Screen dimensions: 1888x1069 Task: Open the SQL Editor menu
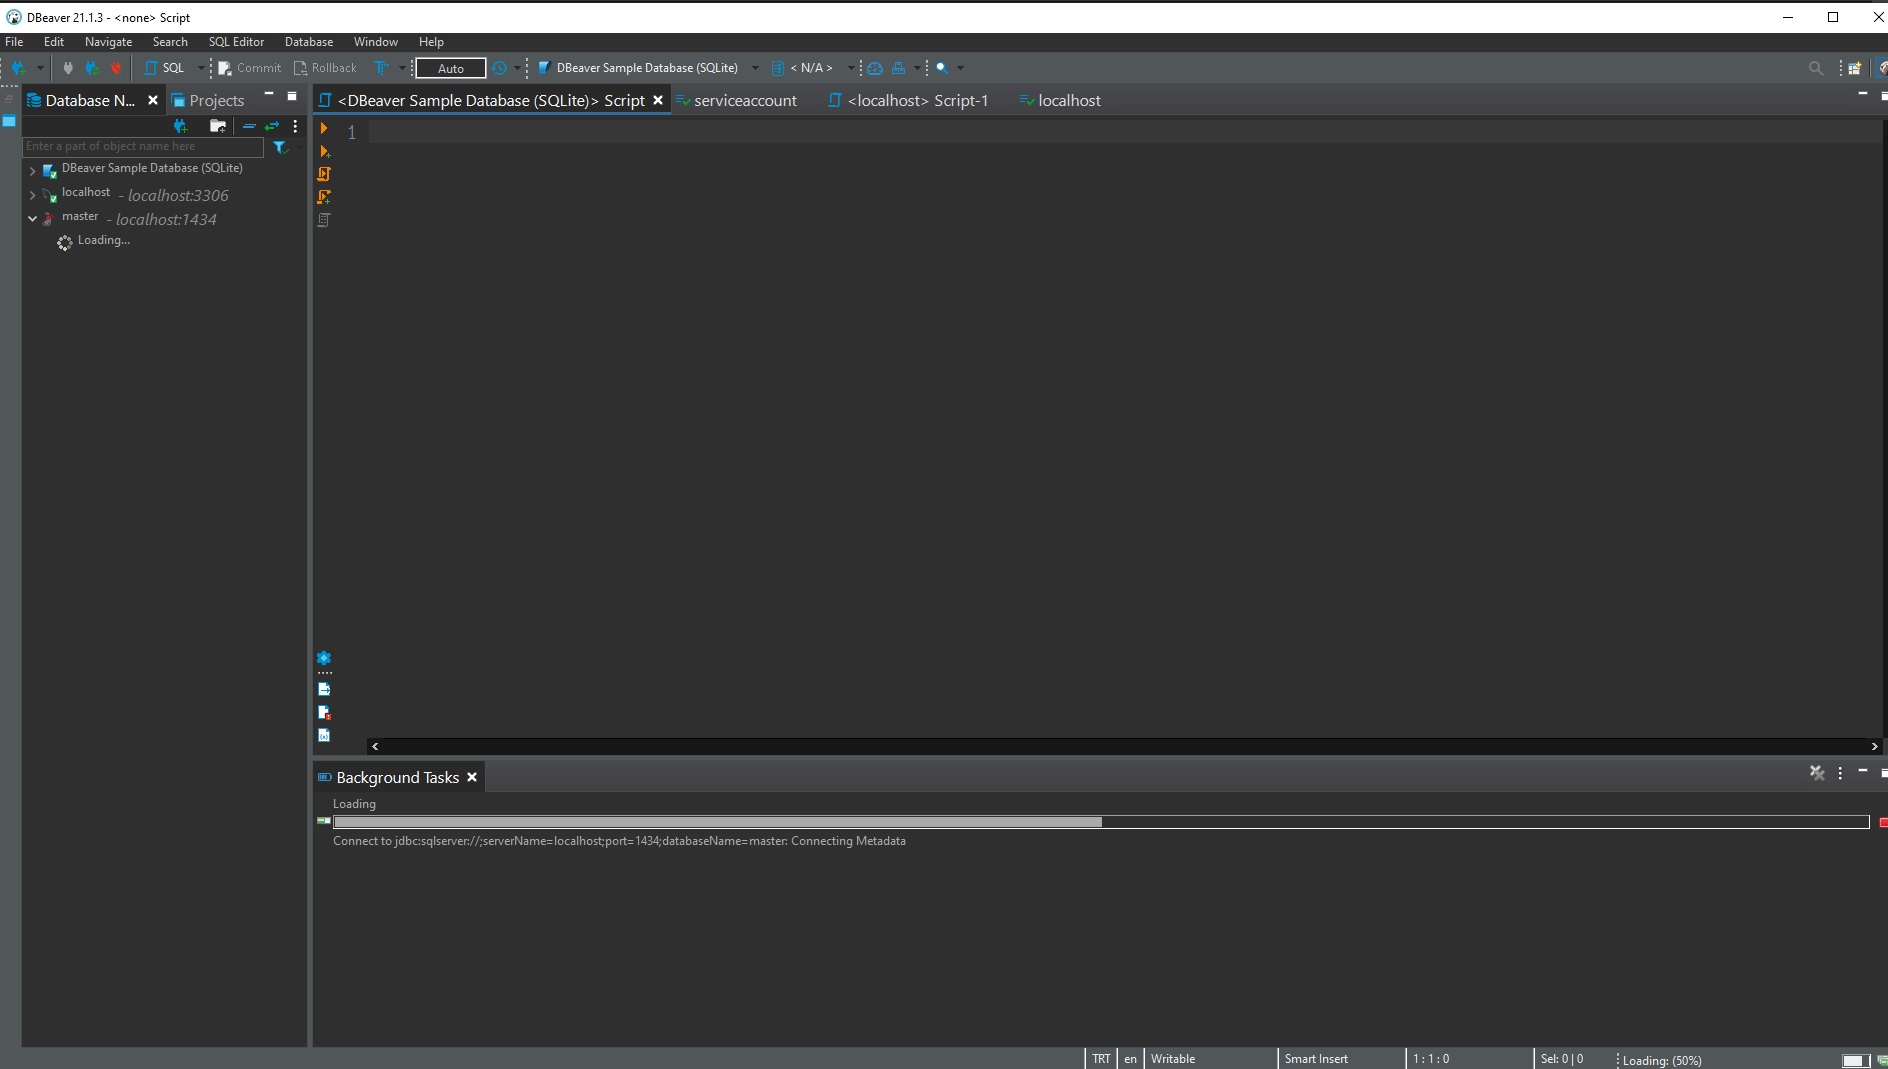(236, 42)
